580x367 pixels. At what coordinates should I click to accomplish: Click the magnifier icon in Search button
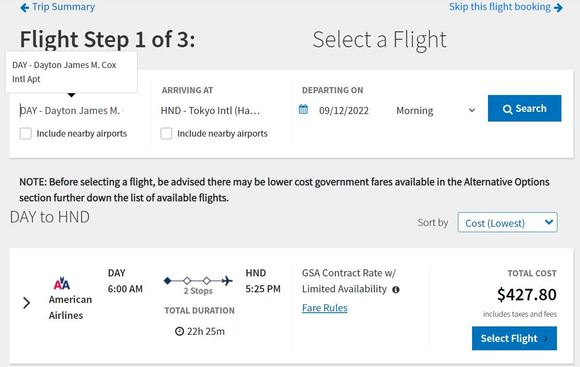point(508,109)
